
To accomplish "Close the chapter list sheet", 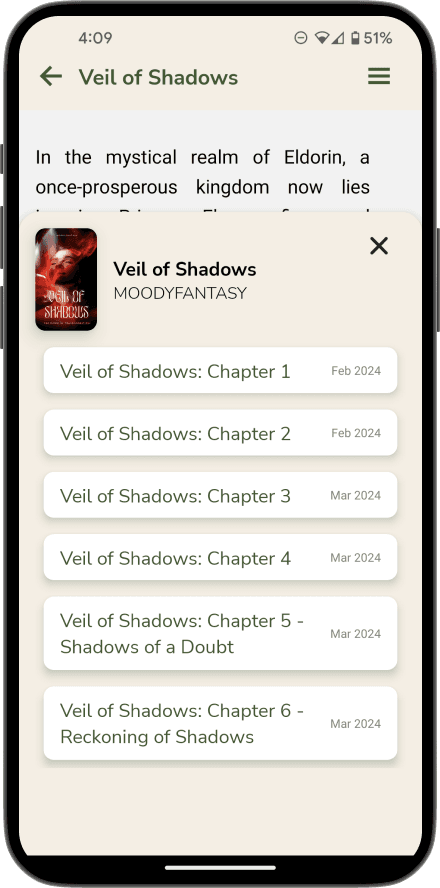I will pyautogui.click(x=379, y=246).
